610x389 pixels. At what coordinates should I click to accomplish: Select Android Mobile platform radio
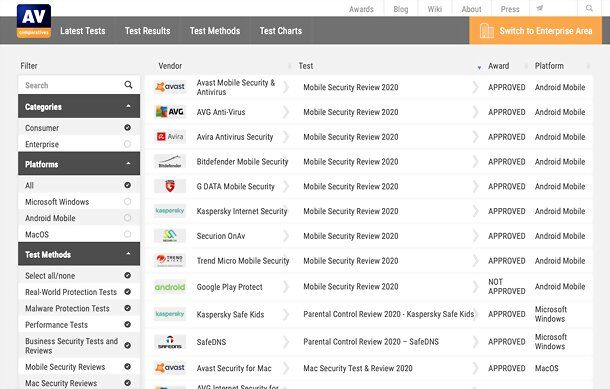(127, 218)
